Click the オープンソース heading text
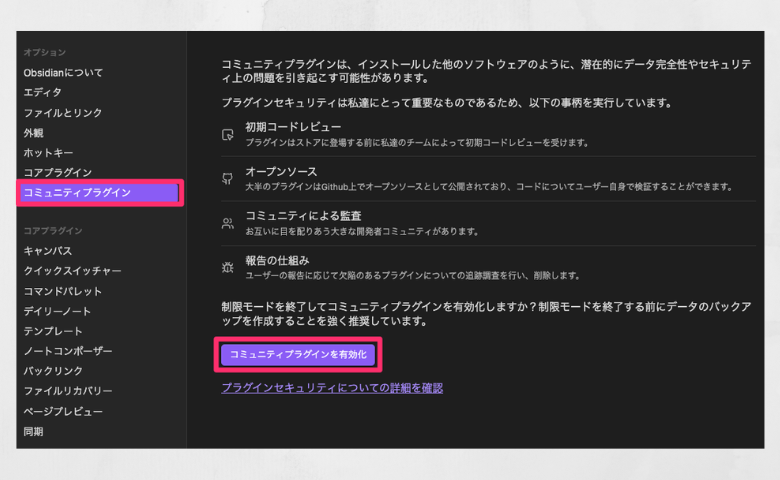This screenshot has height=480, width=780. click(281, 172)
